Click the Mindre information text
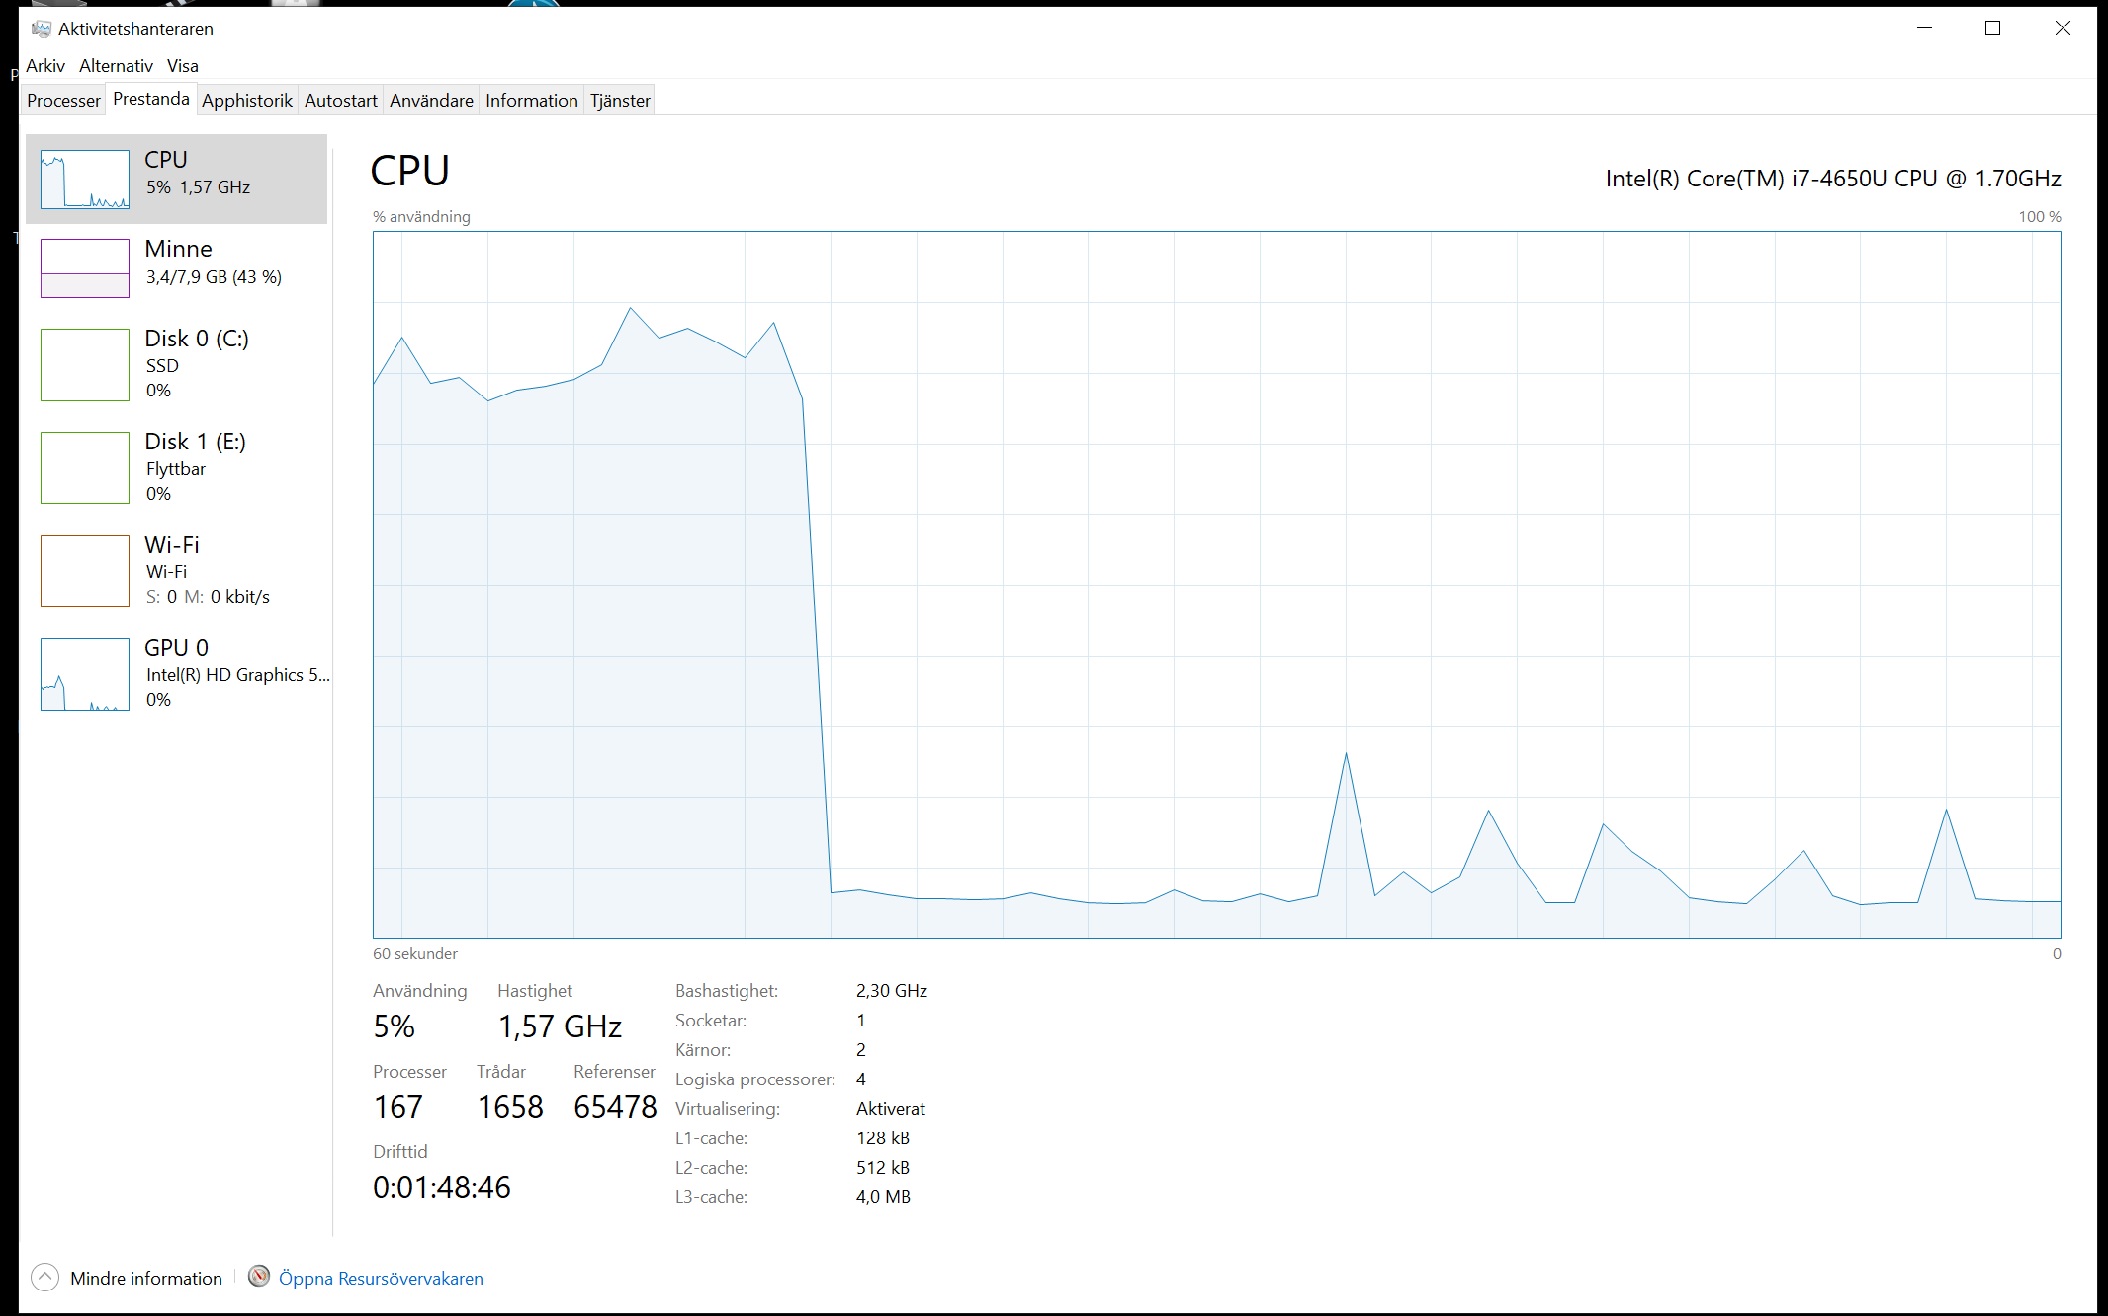2108x1316 pixels. pyautogui.click(x=146, y=1278)
